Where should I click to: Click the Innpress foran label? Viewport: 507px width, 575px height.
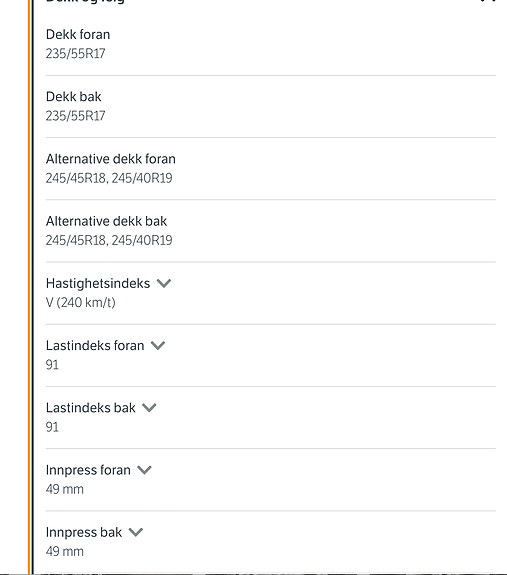coord(88,470)
